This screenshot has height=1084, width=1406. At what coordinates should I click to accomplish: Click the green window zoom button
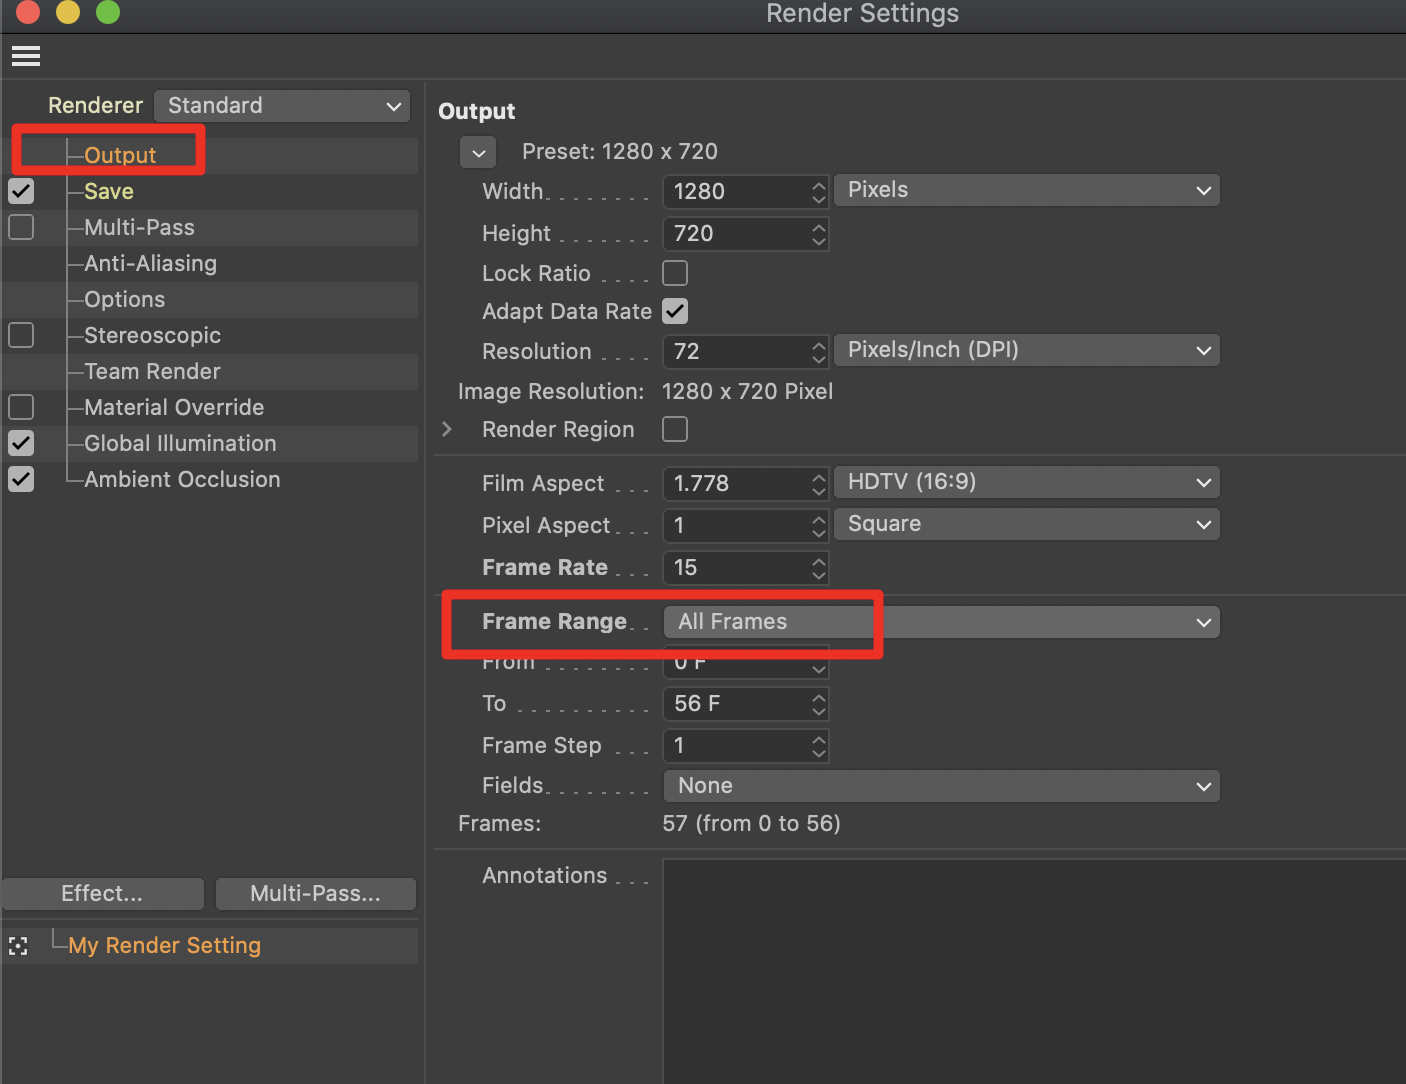pyautogui.click(x=108, y=11)
